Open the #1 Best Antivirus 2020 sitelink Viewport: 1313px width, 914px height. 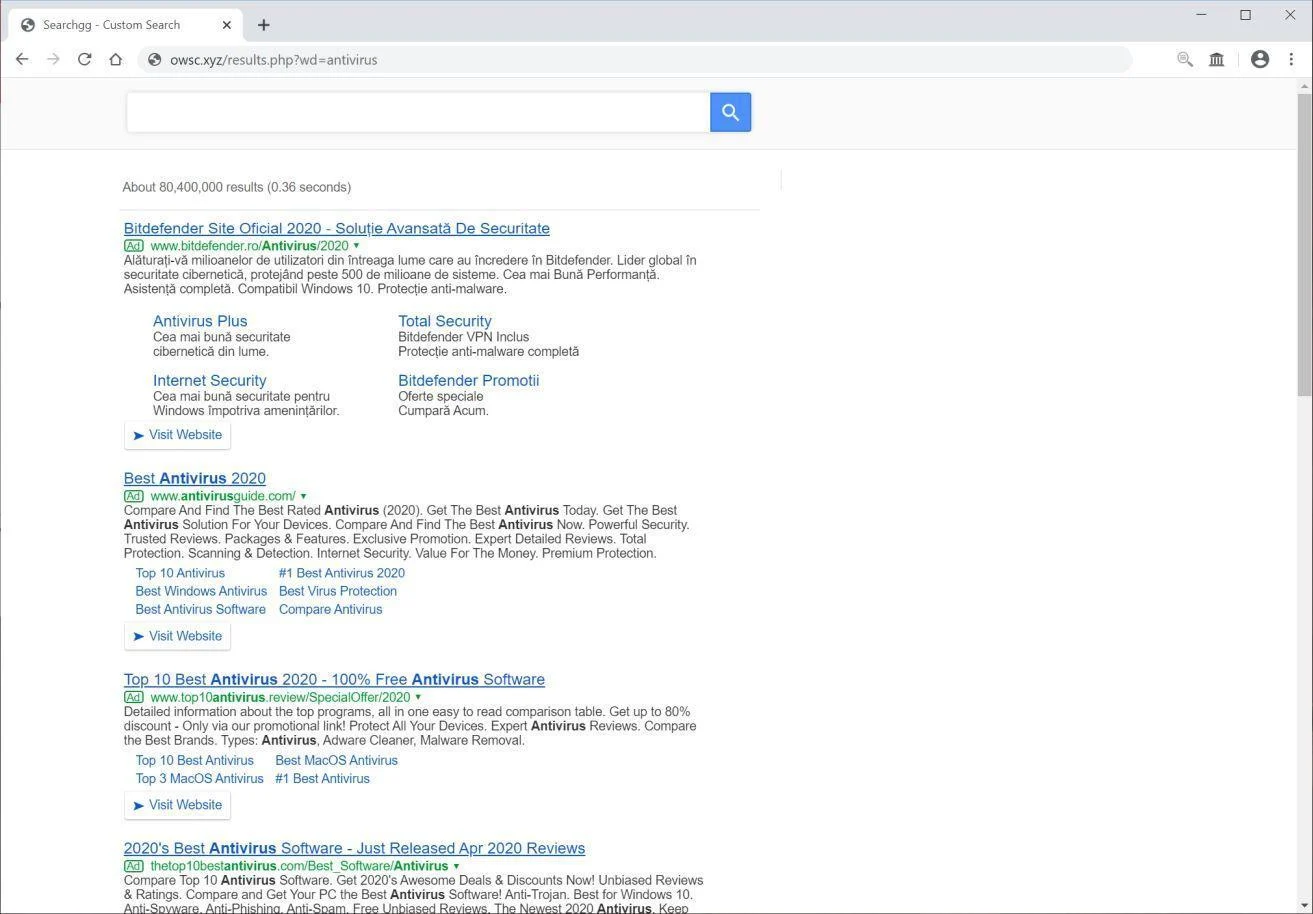(x=342, y=574)
